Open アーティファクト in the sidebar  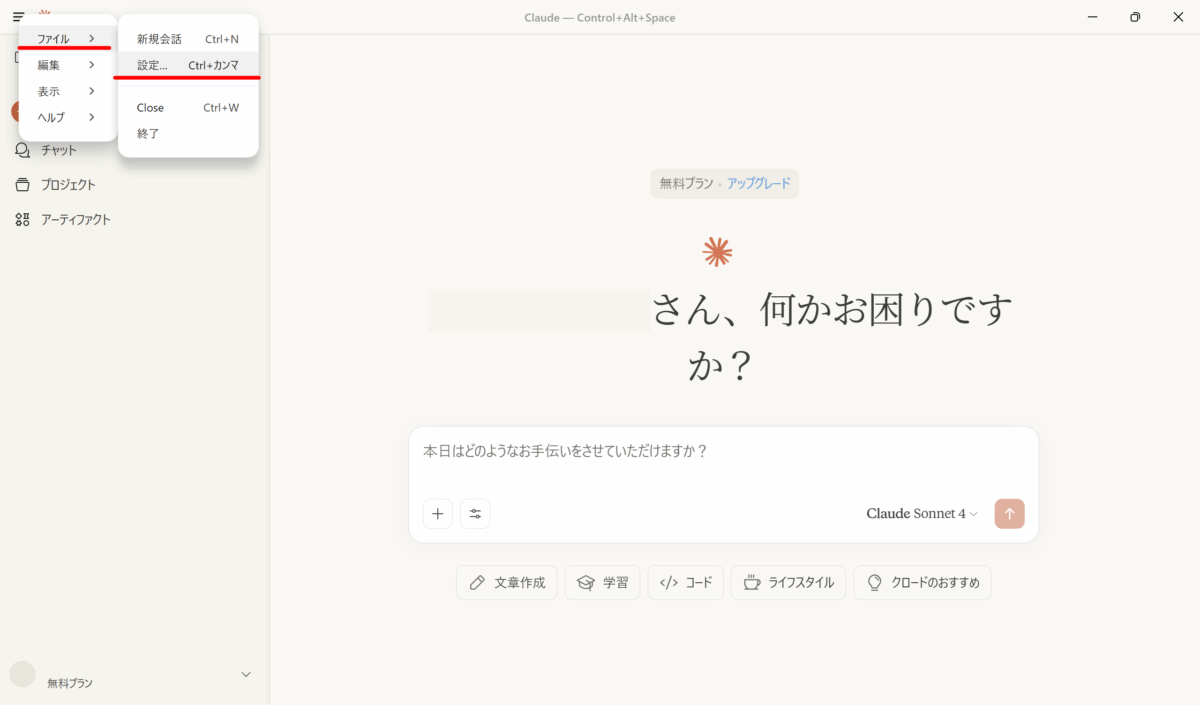76,219
